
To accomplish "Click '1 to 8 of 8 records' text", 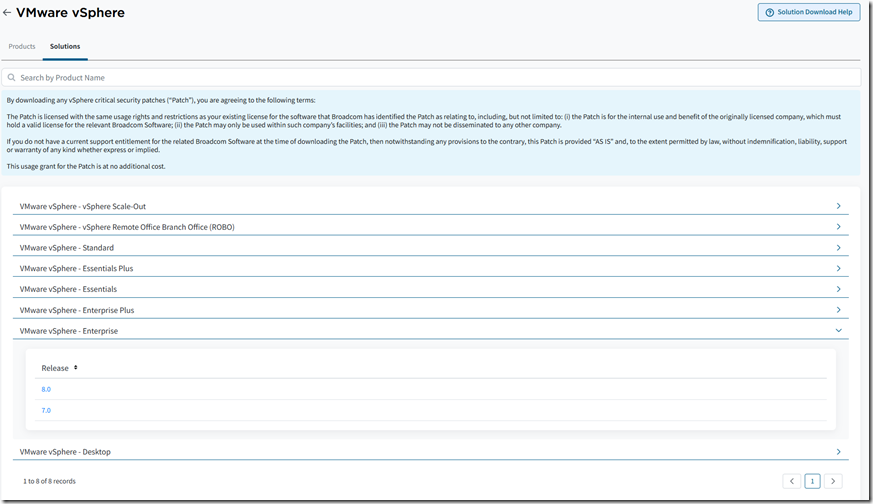I will [49, 481].
